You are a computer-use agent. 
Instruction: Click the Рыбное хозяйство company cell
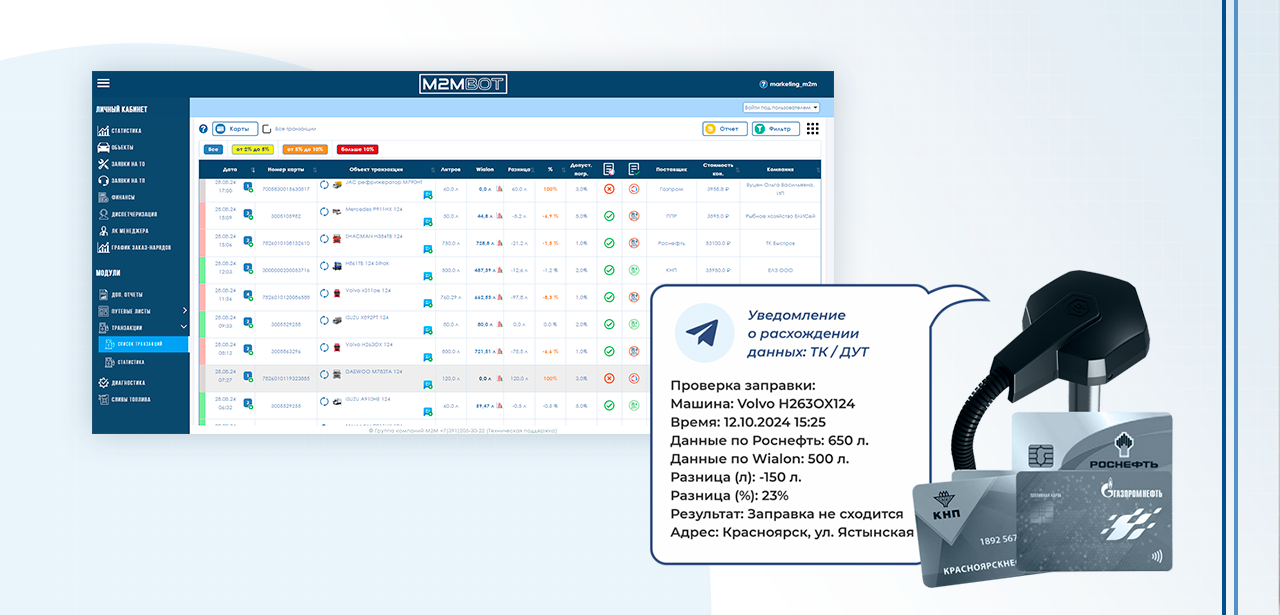780,215
